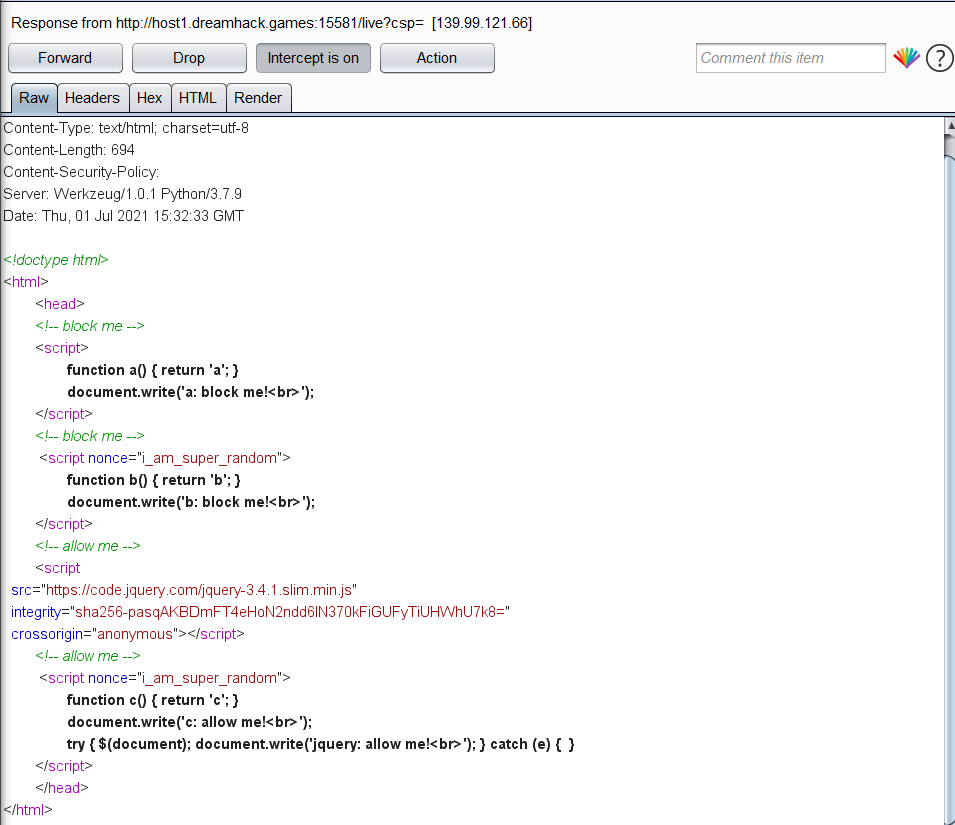
Task: Click the try $(document) jquery line
Action: click(320, 744)
